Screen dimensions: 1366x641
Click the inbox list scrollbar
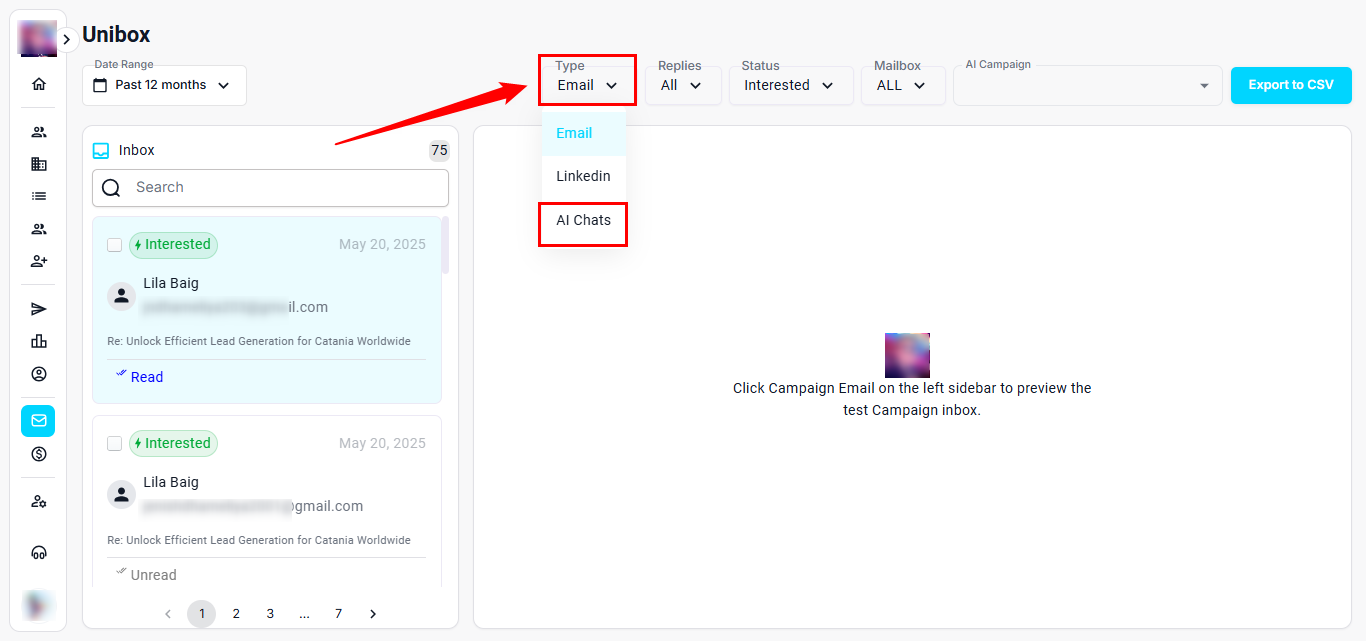point(445,245)
